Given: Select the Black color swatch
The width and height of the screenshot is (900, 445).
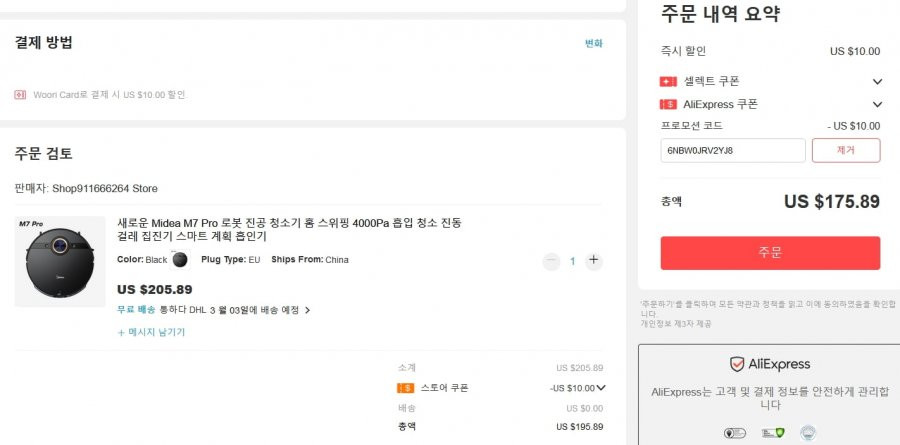Looking at the screenshot, I should (180, 260).
